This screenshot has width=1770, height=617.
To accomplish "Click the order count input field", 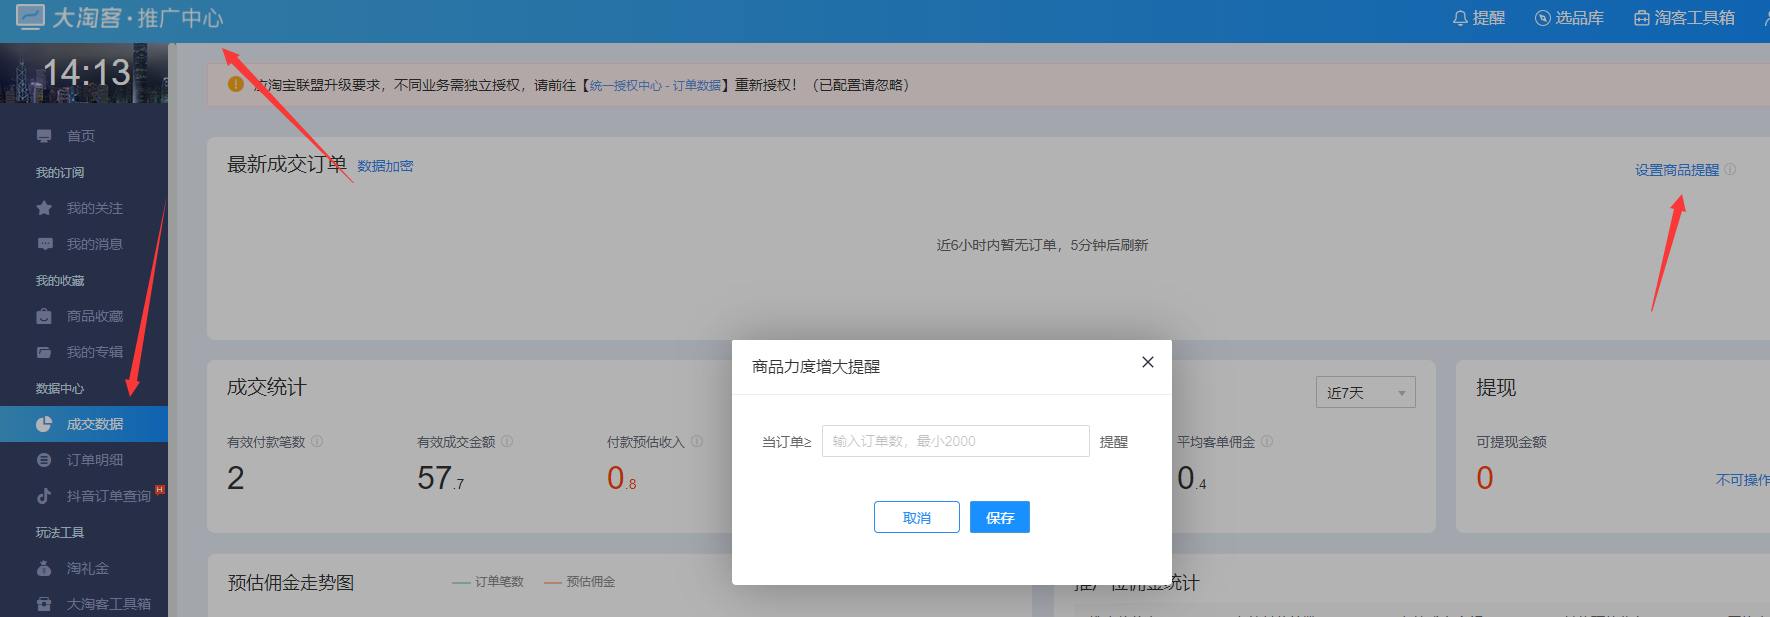I will pyautogui.click(x=955, y=441).
